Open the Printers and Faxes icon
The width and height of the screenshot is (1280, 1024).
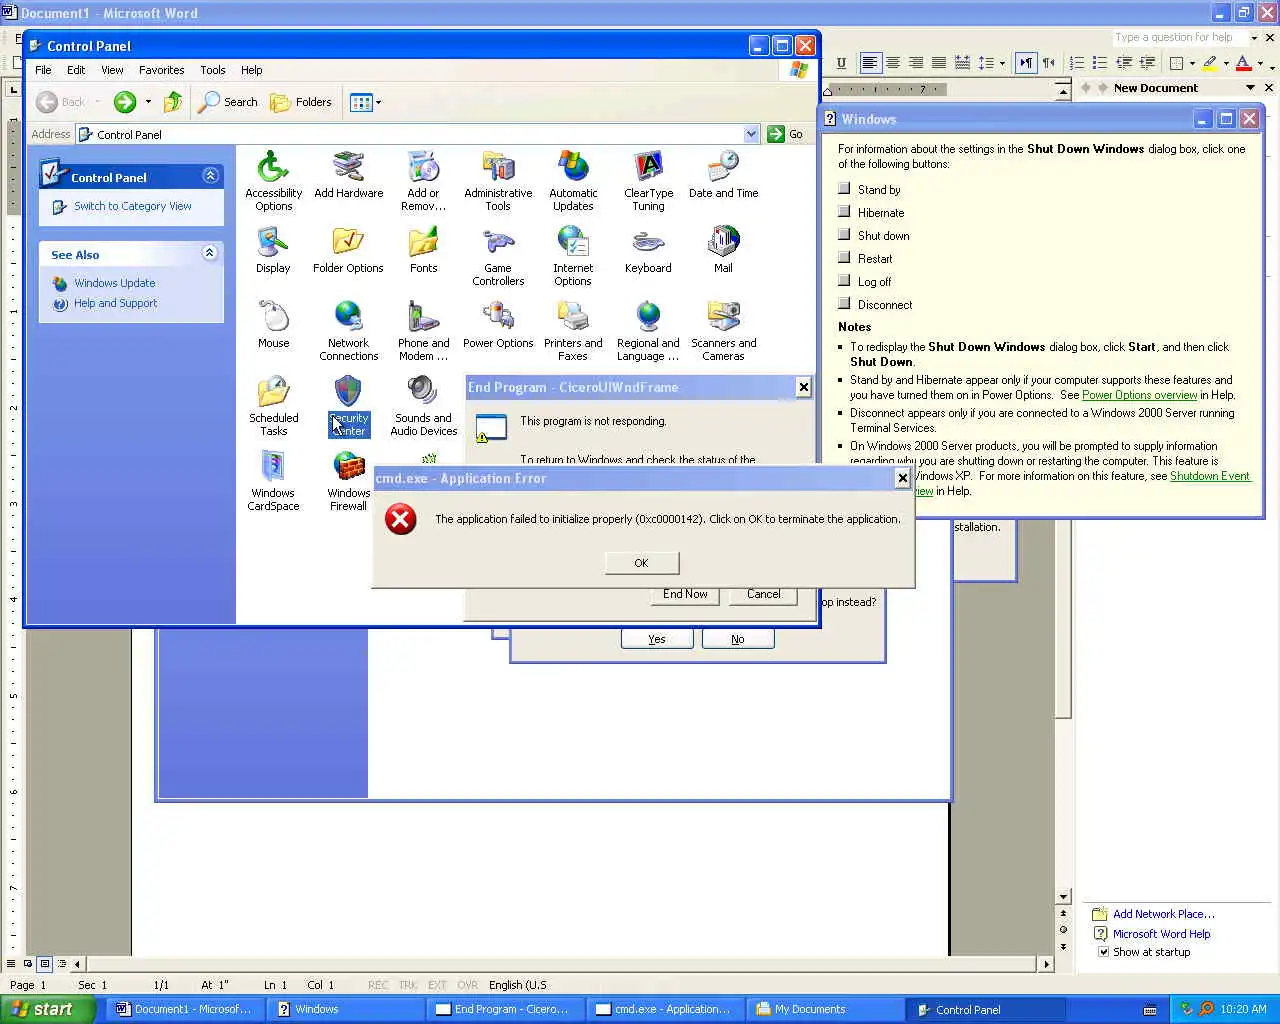(x=573, y=331)
